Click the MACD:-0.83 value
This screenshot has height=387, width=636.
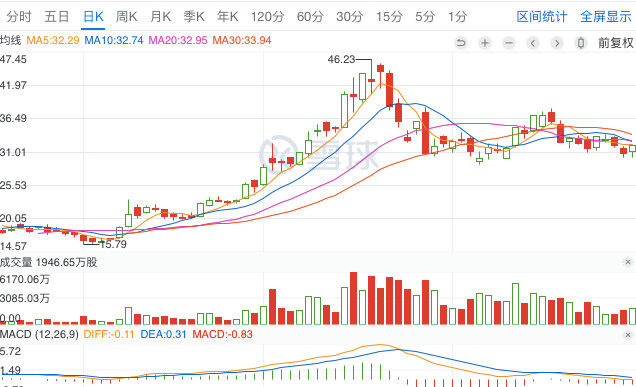(x=222, y=335)
